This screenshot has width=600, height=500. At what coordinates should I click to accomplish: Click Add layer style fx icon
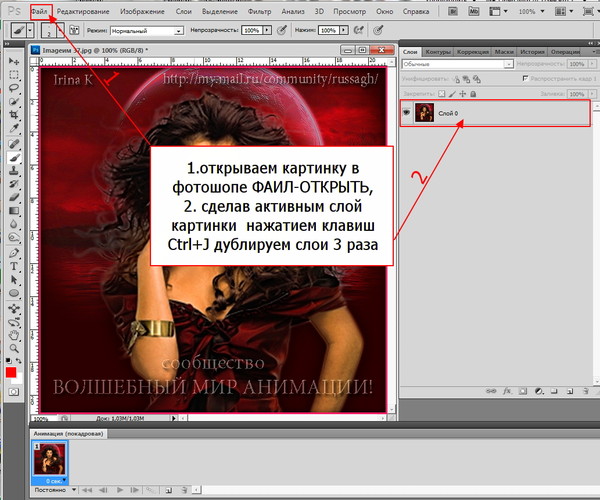point(507,391)
